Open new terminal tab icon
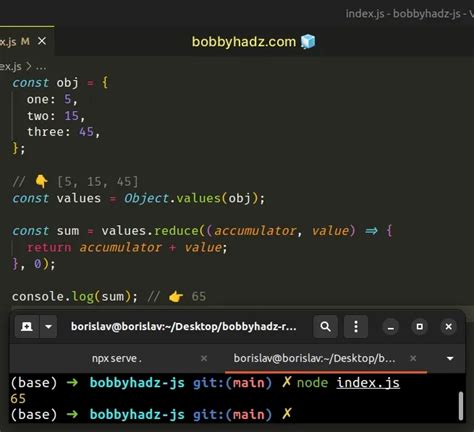The image size is (474, 432). coord(27,326)
